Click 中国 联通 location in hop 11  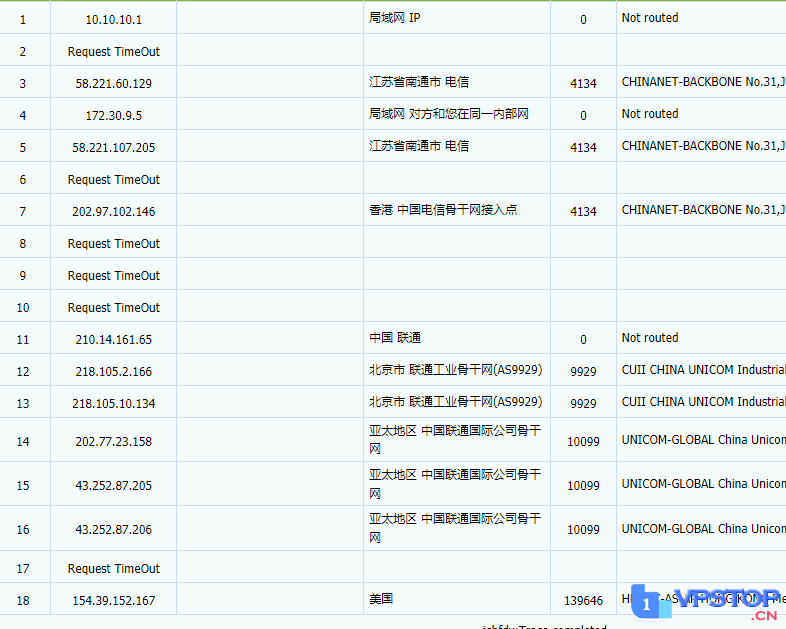point(395,338)
